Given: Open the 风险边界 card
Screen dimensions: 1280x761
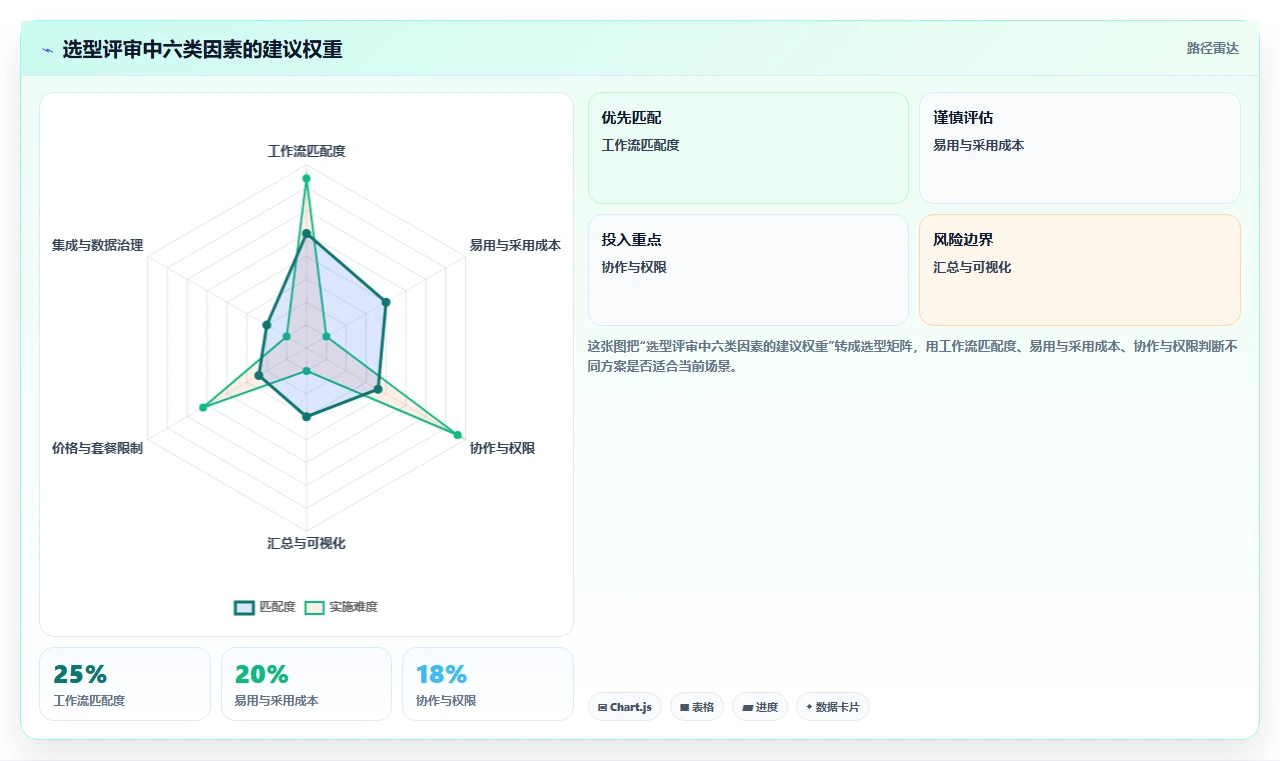Looking at the screenshot, I should tap(1080, 270).
